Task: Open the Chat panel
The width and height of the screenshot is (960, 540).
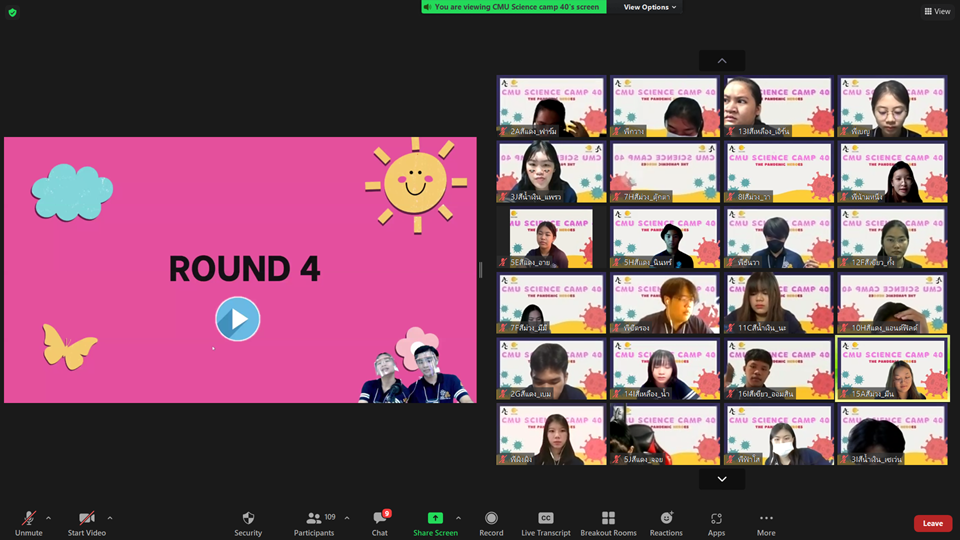Action: click(380, 518)
